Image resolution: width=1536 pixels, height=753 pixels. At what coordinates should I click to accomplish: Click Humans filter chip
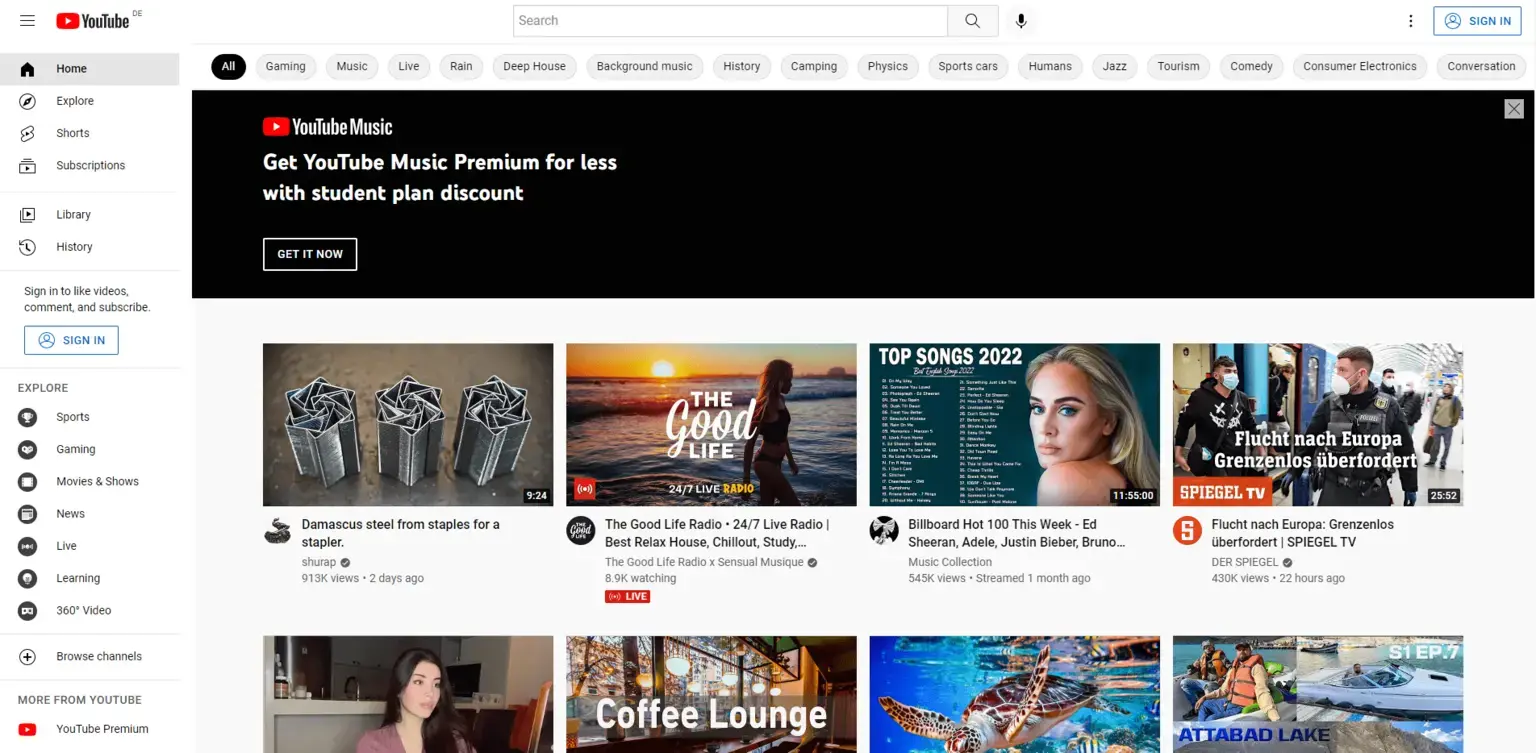[1050, 66]
